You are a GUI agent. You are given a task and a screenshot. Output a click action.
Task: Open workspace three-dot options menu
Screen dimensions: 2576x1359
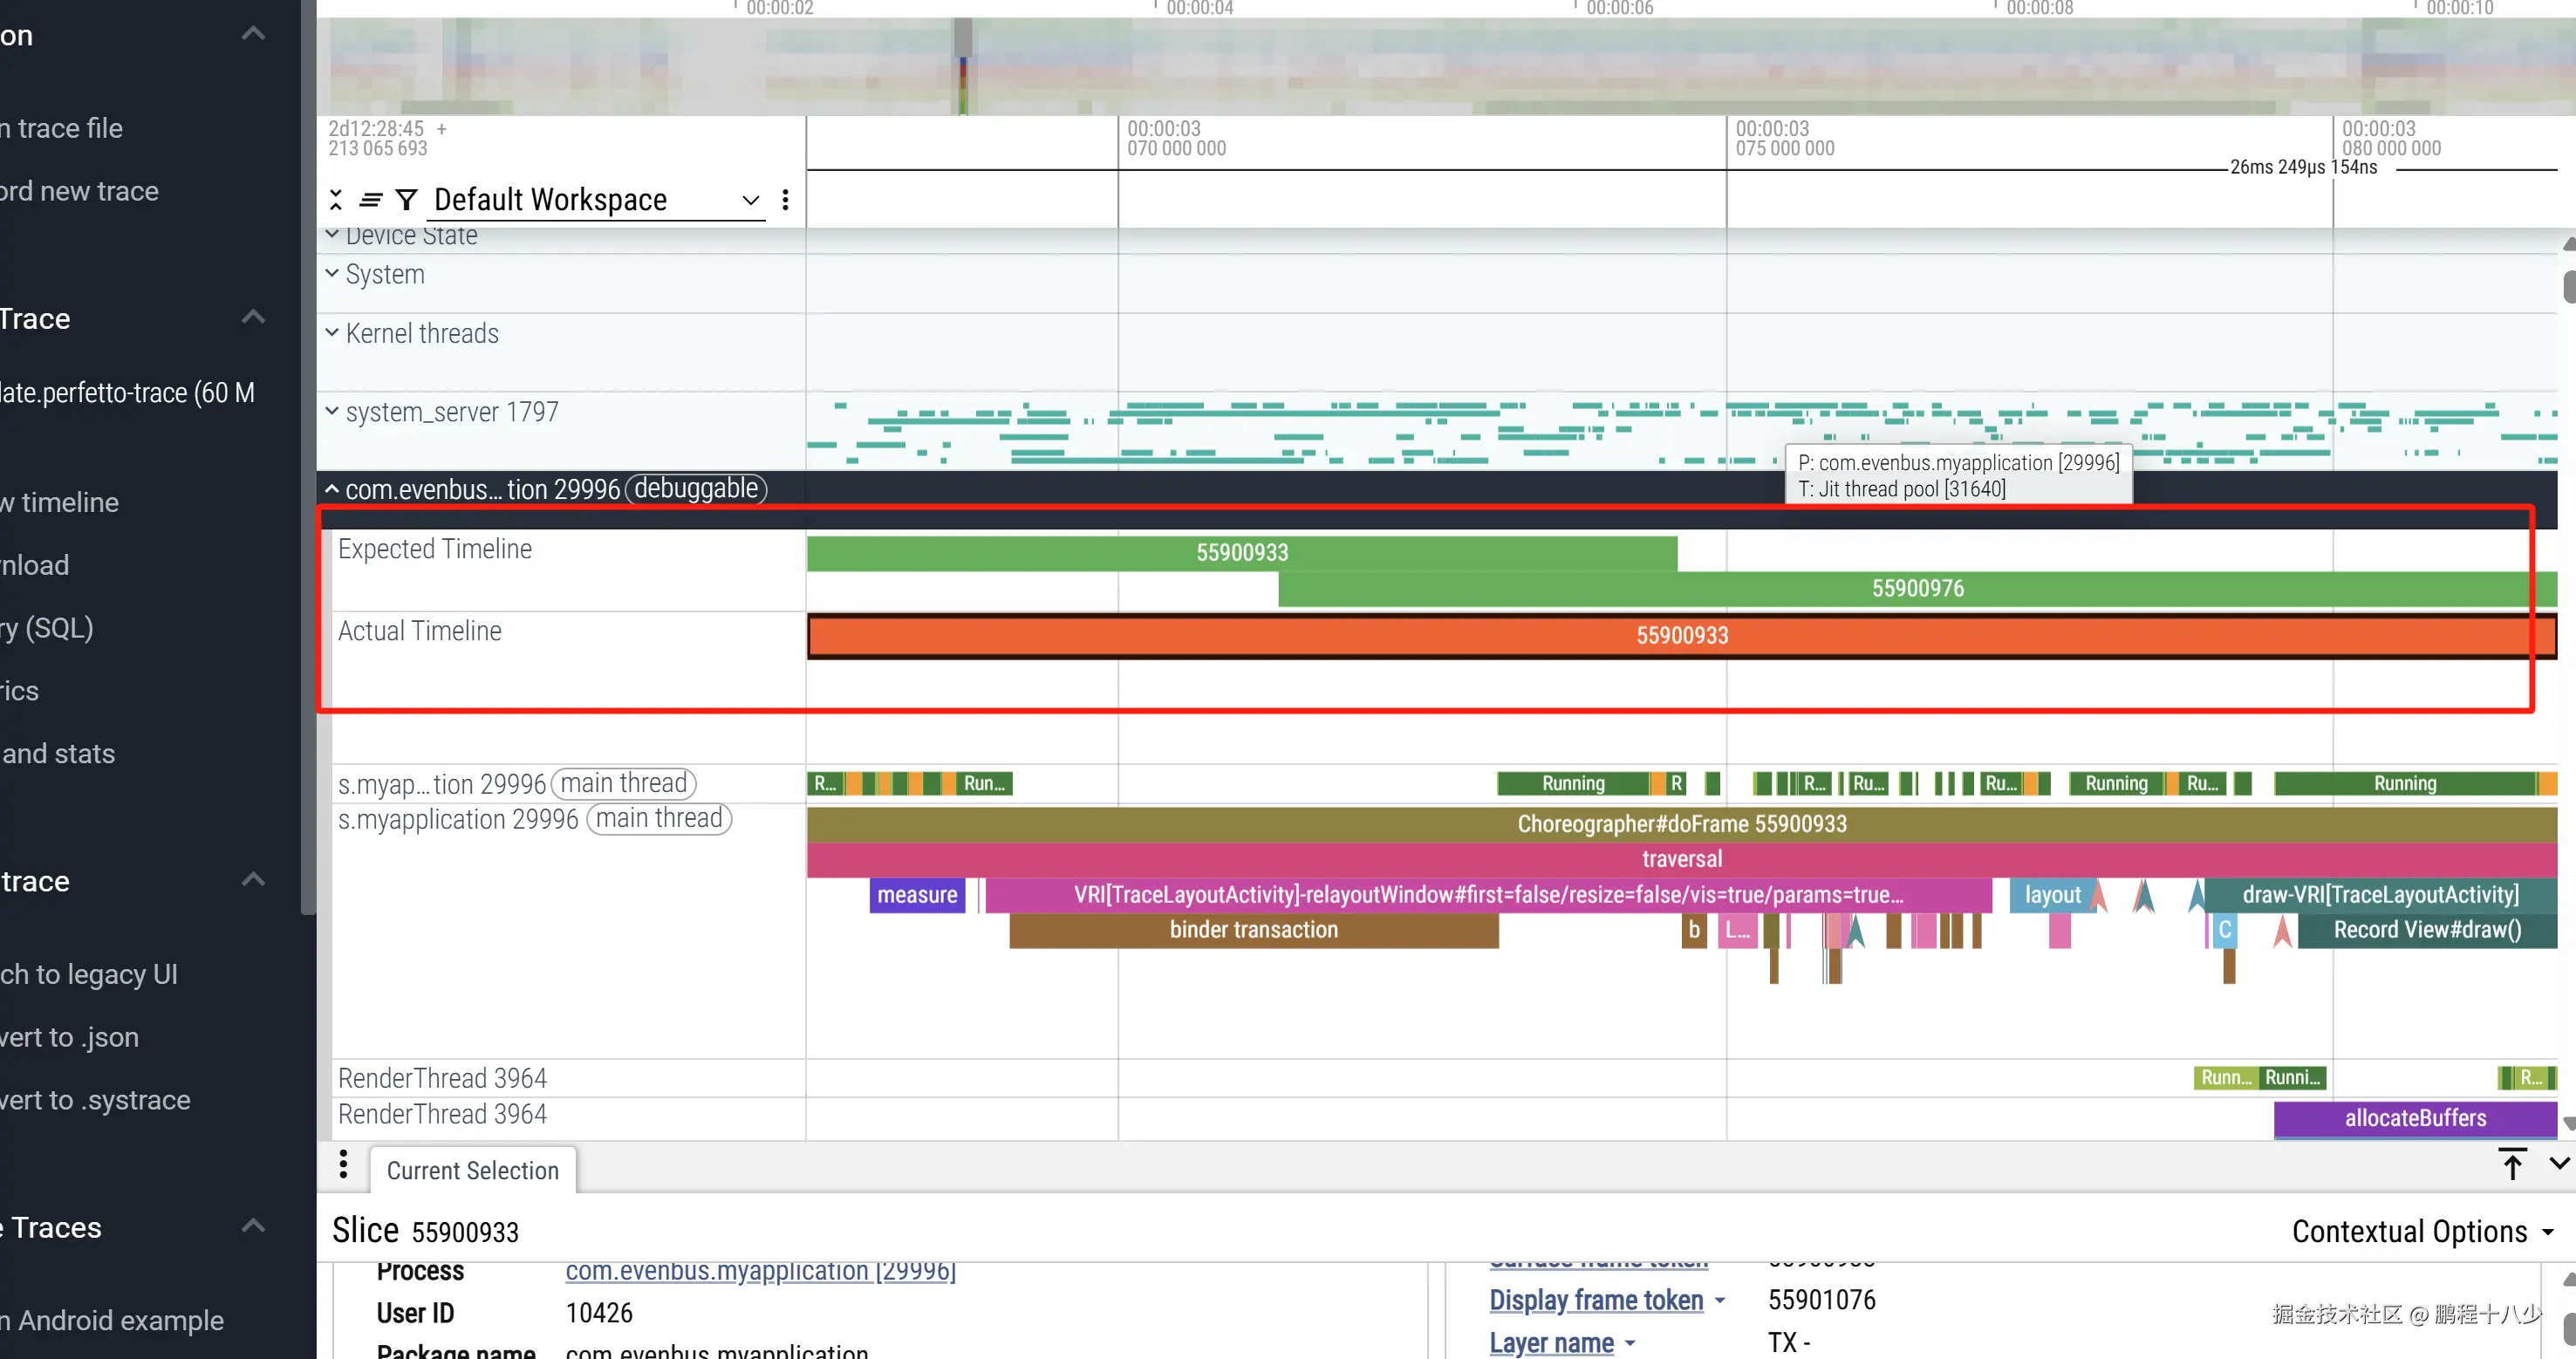click(785, 200)
